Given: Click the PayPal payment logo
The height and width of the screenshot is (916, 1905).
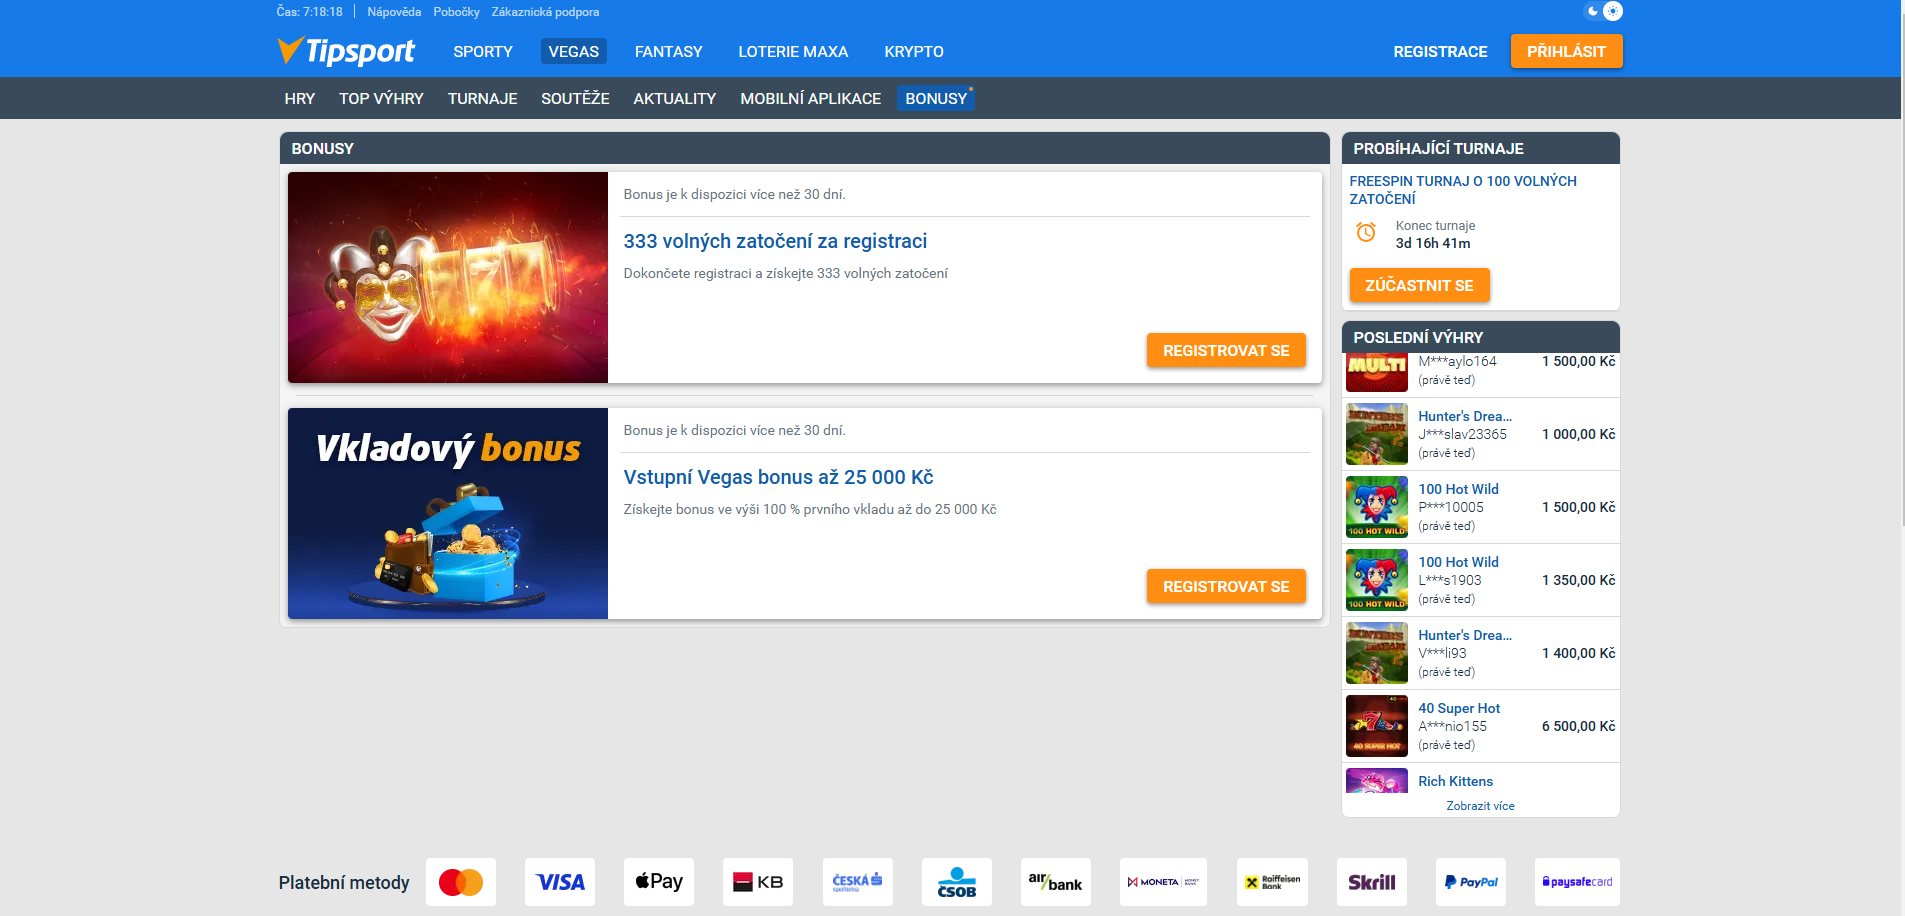Looking at the screenshot, I should click(x=1471, y=882).
